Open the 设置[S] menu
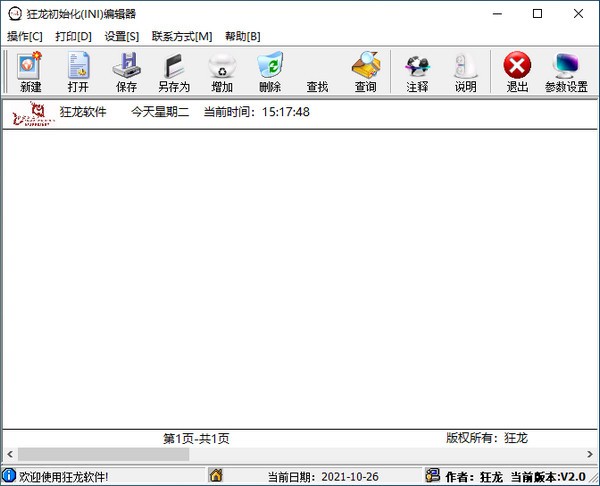This screenshot has width=600, height=486. click(122, 36)
